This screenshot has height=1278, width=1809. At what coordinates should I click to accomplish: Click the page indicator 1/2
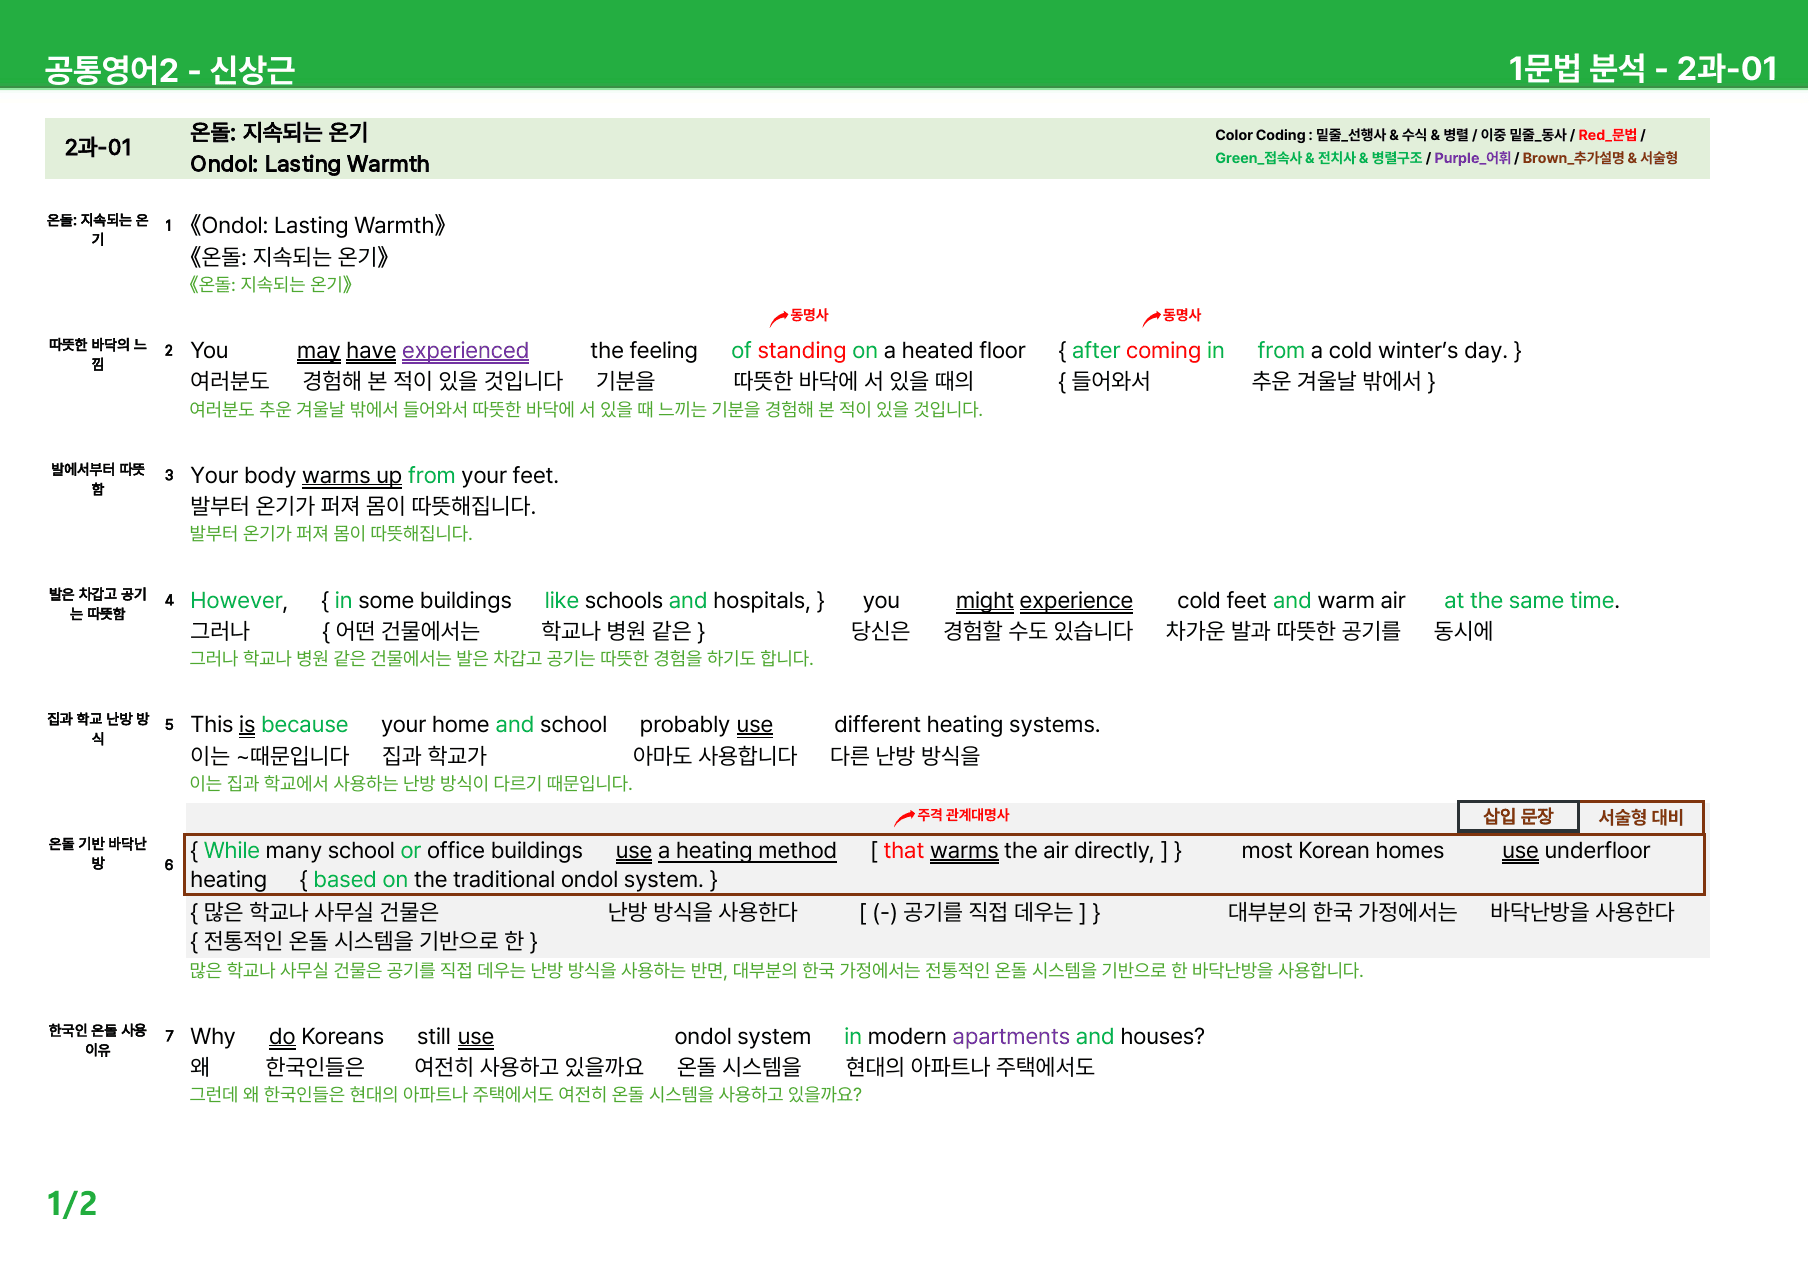pyautogui.click(x=72, y=1203)
